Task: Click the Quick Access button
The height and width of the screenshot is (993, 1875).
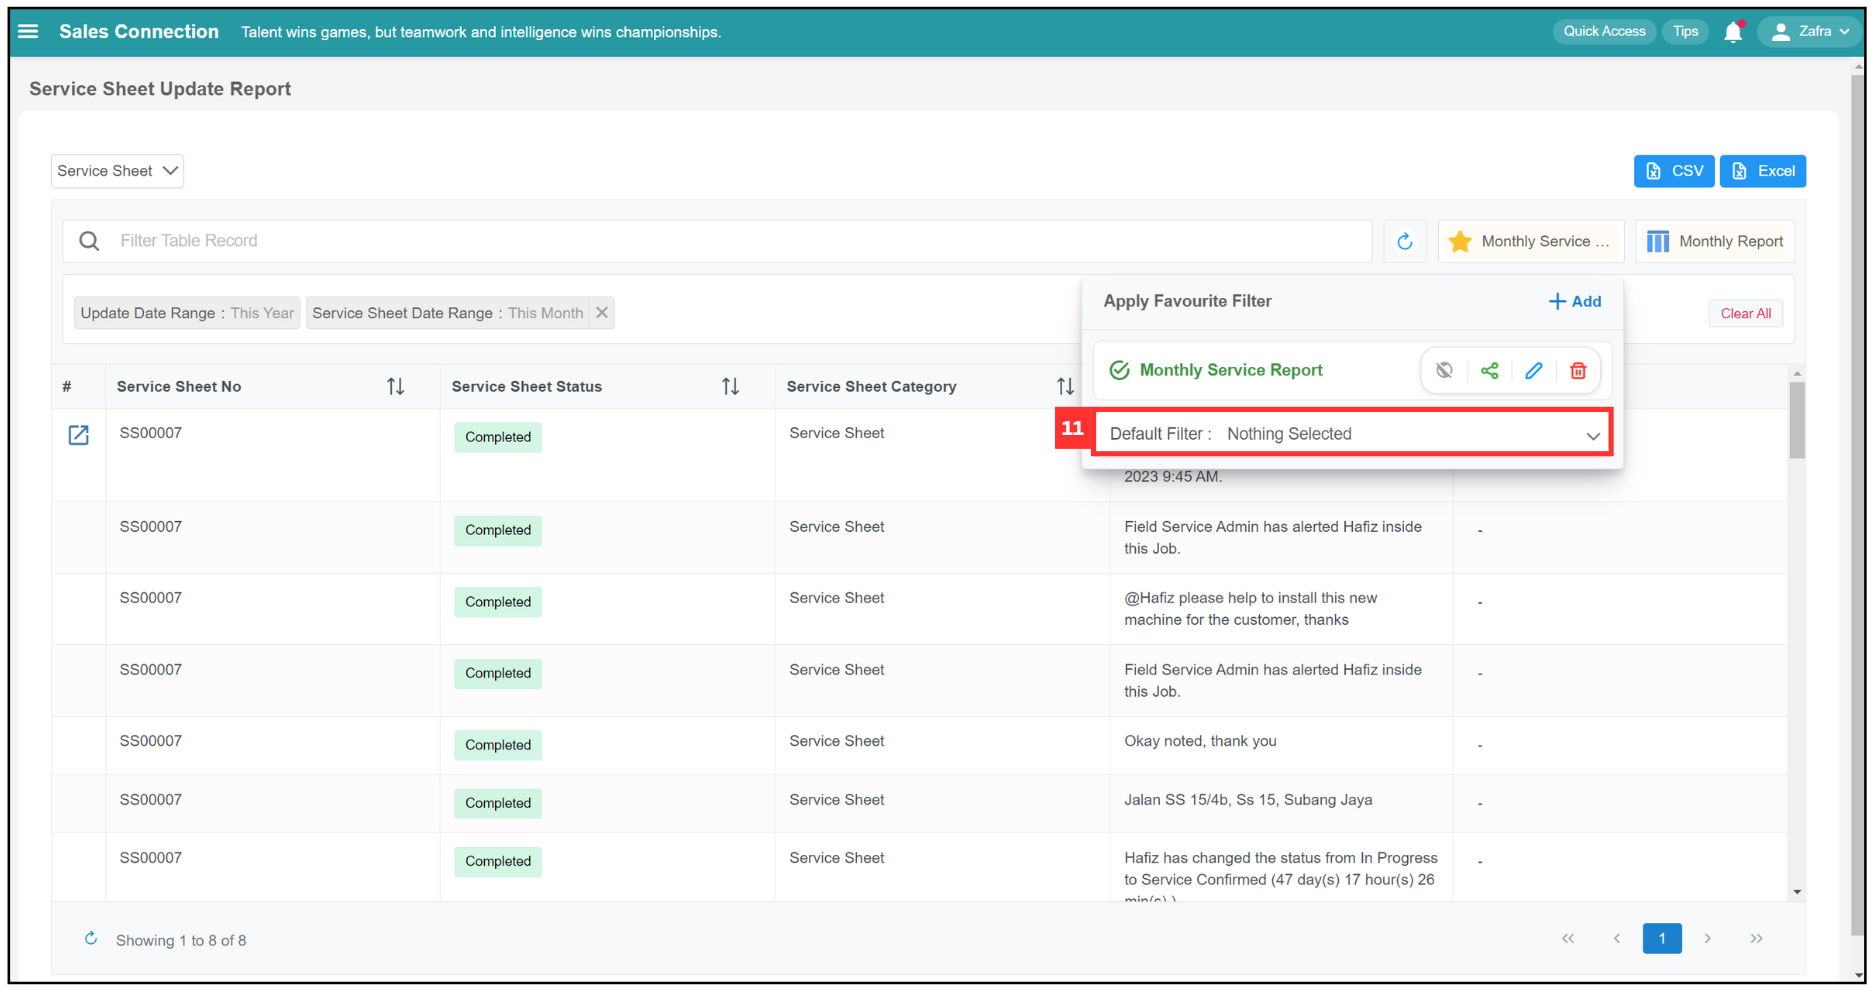Action: coord(1604,32)
